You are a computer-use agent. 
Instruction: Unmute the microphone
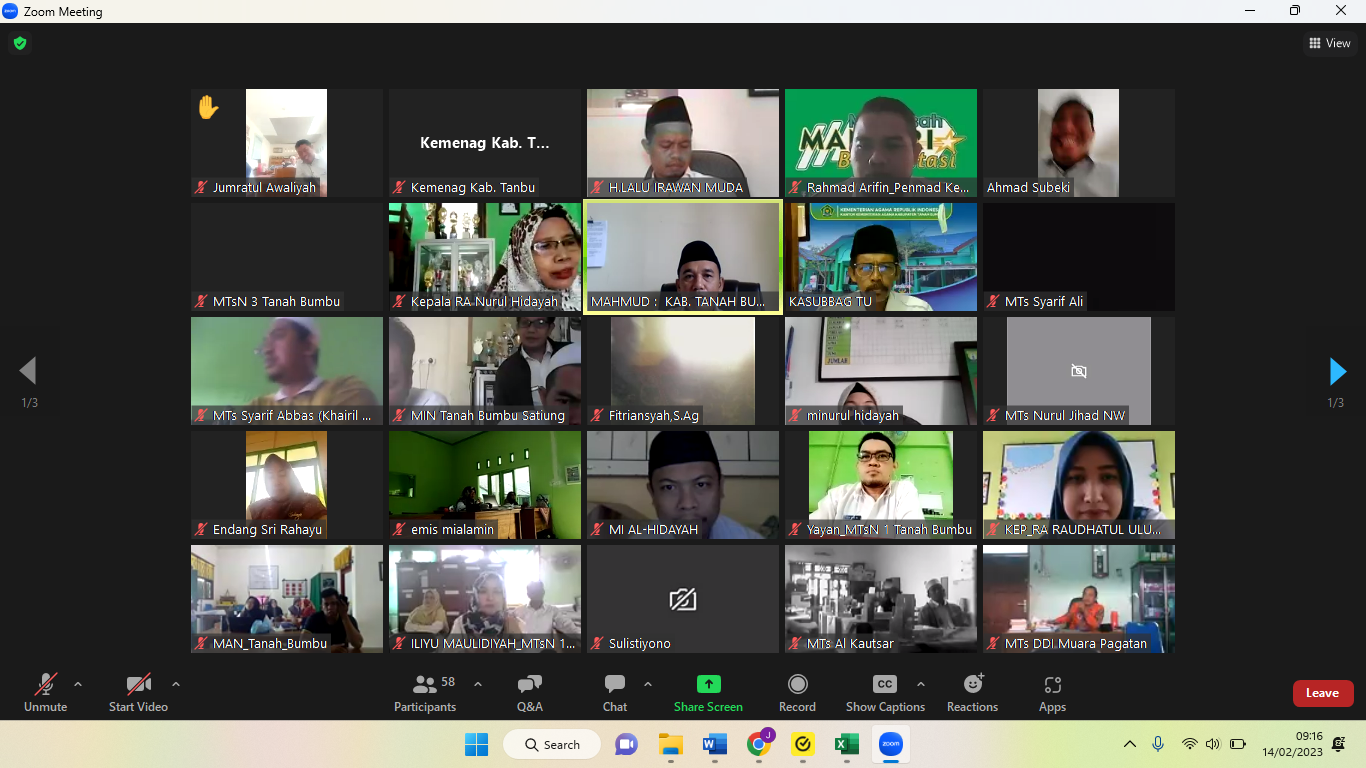coord(46,693)
